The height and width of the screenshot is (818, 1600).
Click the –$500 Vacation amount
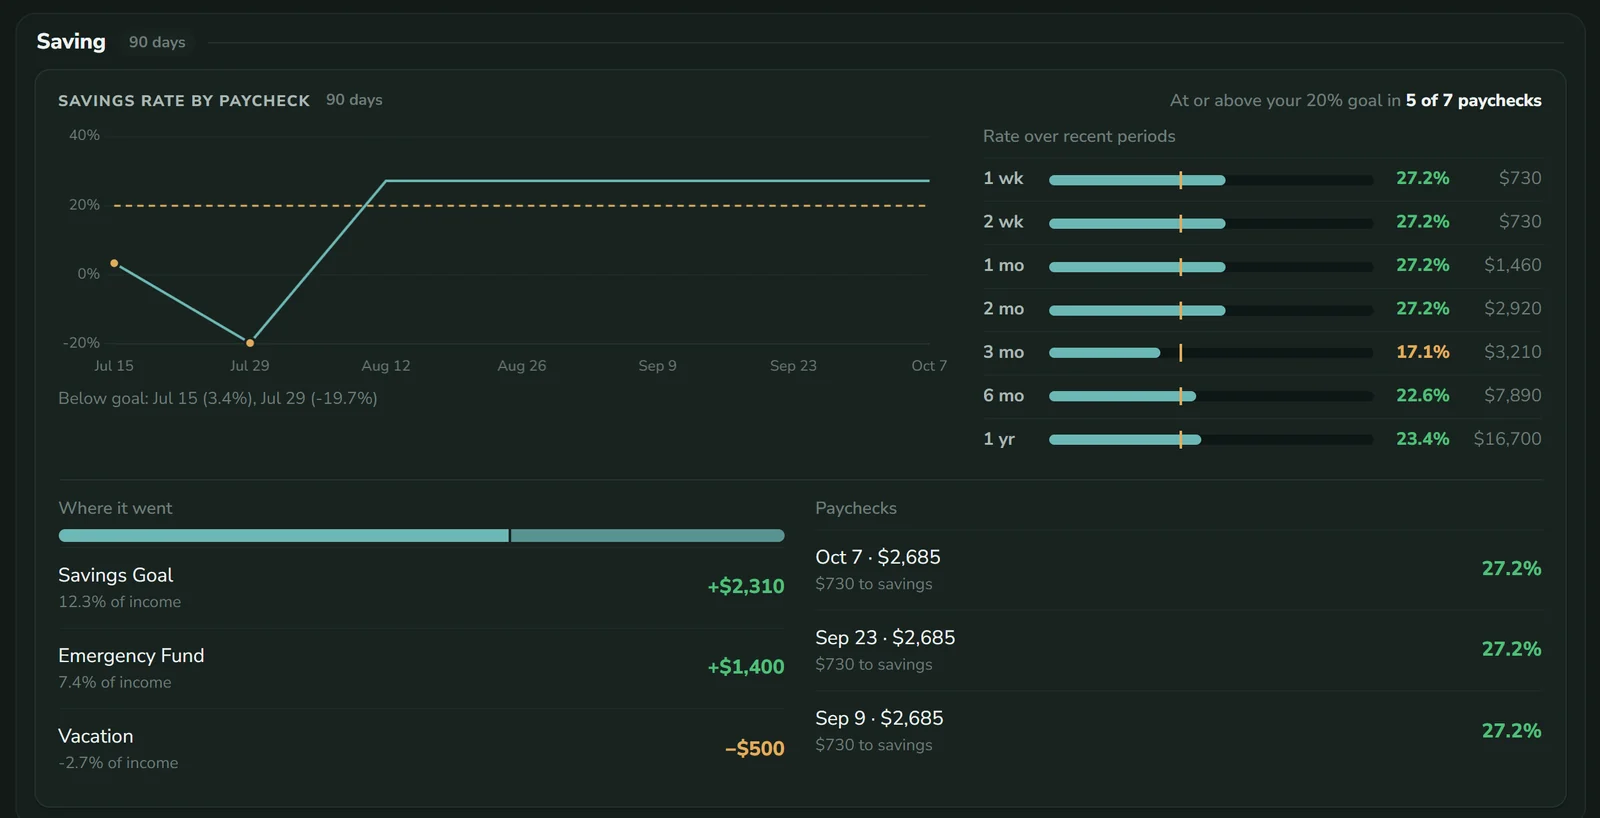(755, 748)
